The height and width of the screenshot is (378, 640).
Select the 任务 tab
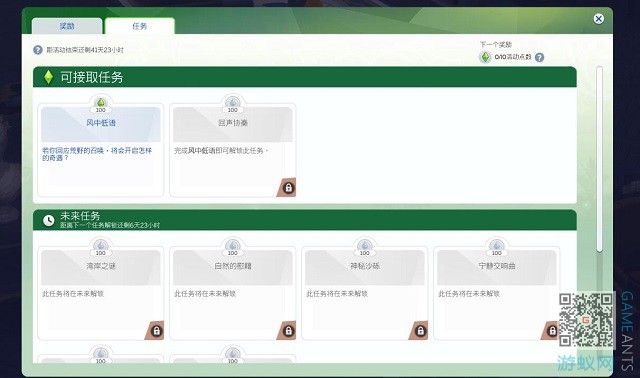pyautogui.click(x=140, y=26)
